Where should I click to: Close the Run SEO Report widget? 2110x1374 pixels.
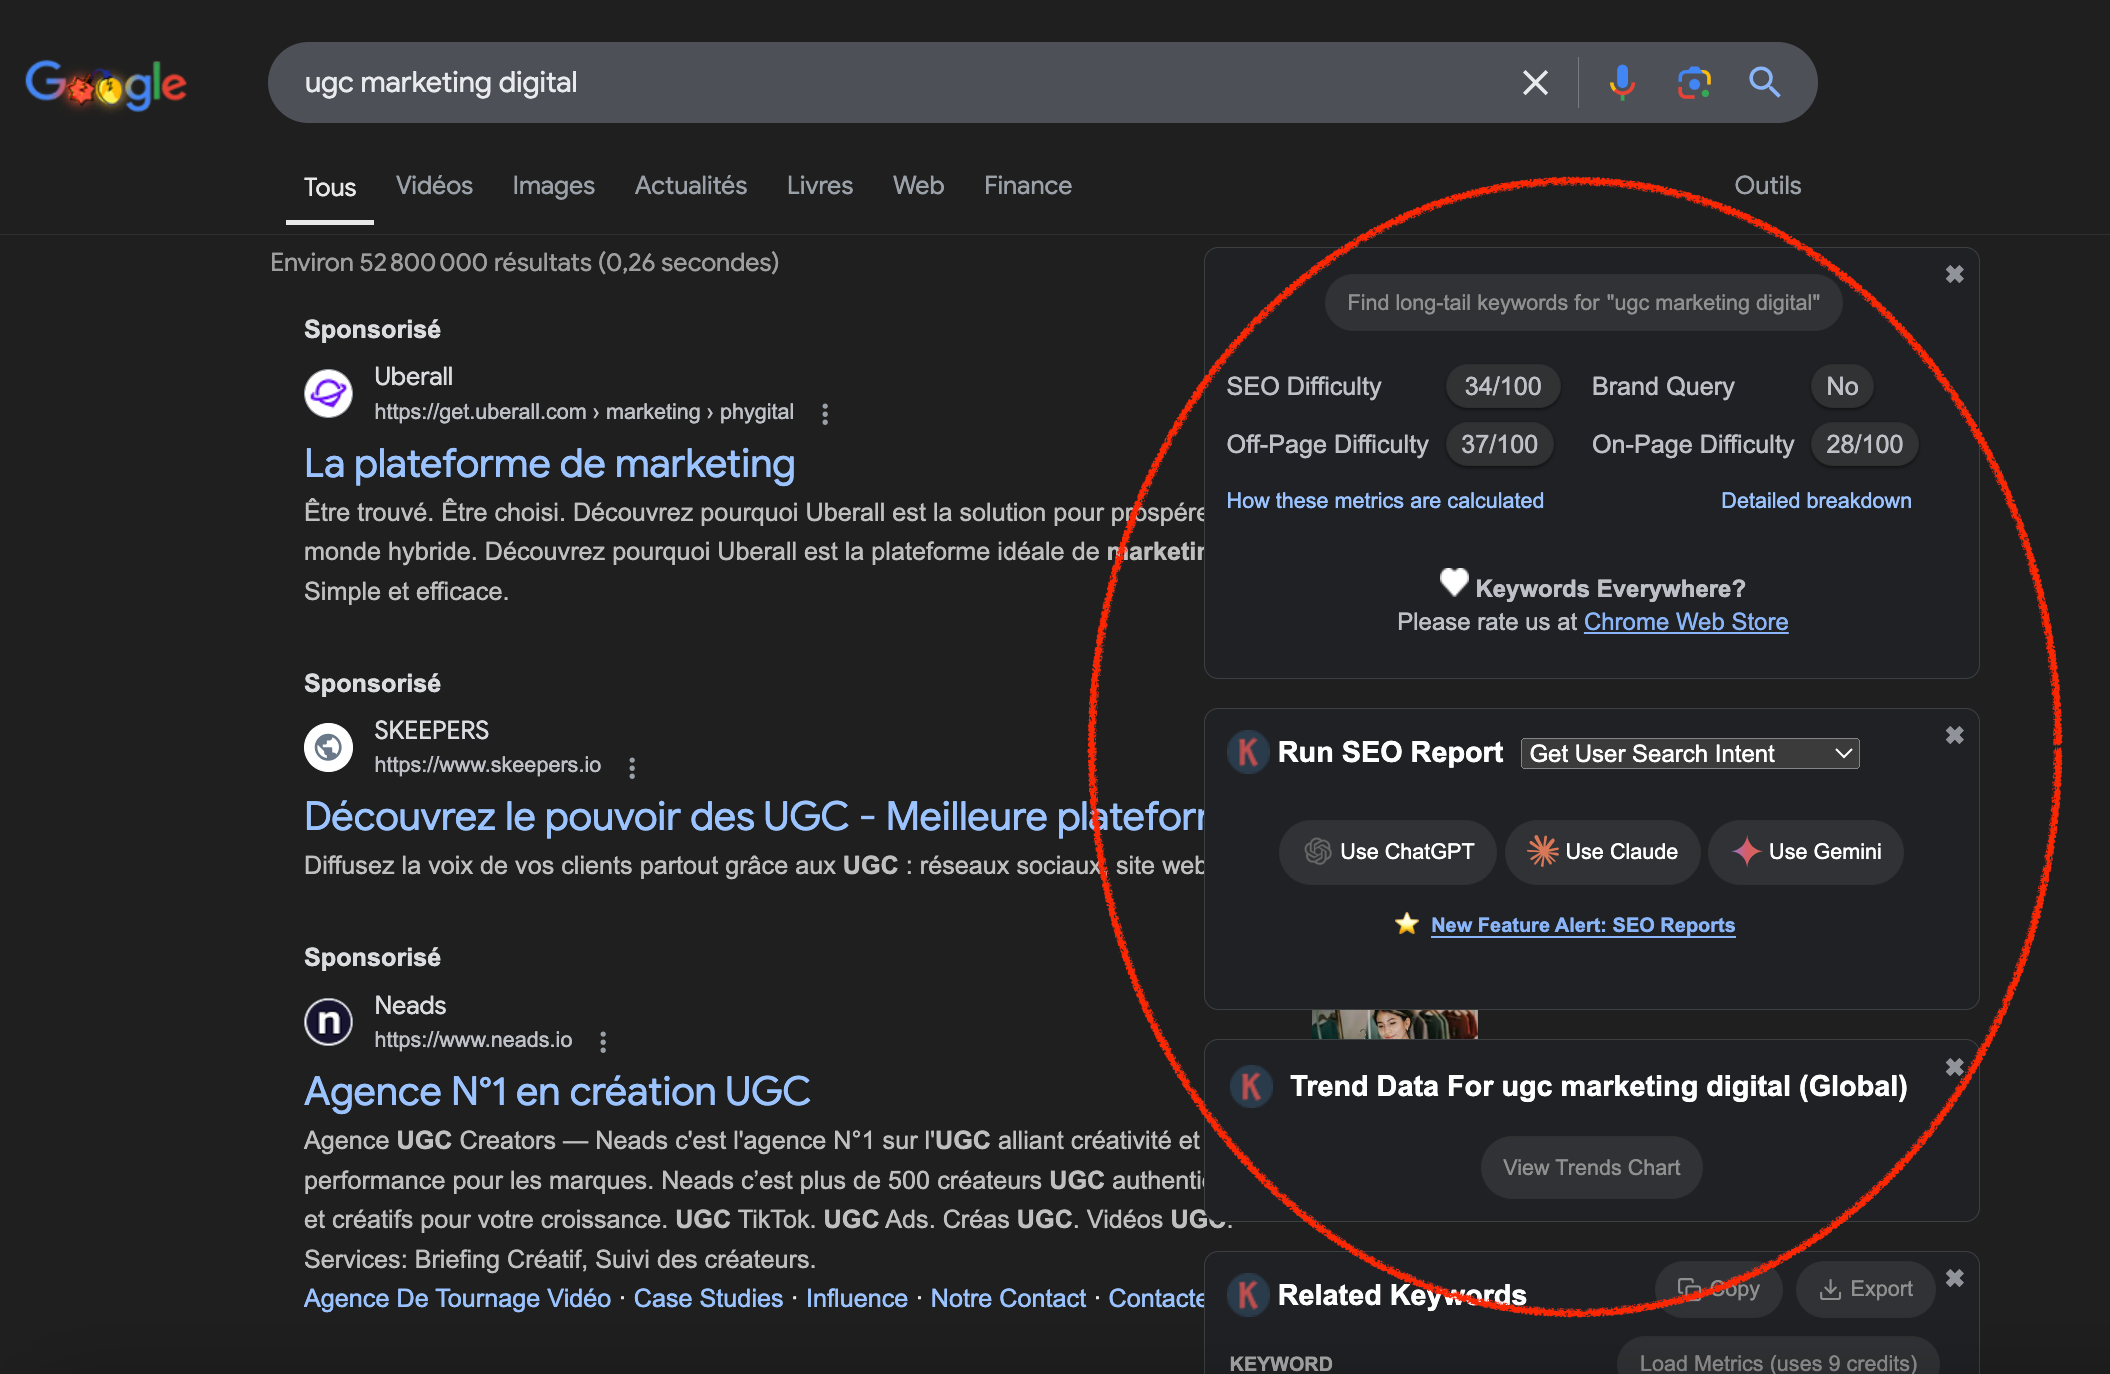coord(1954,735)
